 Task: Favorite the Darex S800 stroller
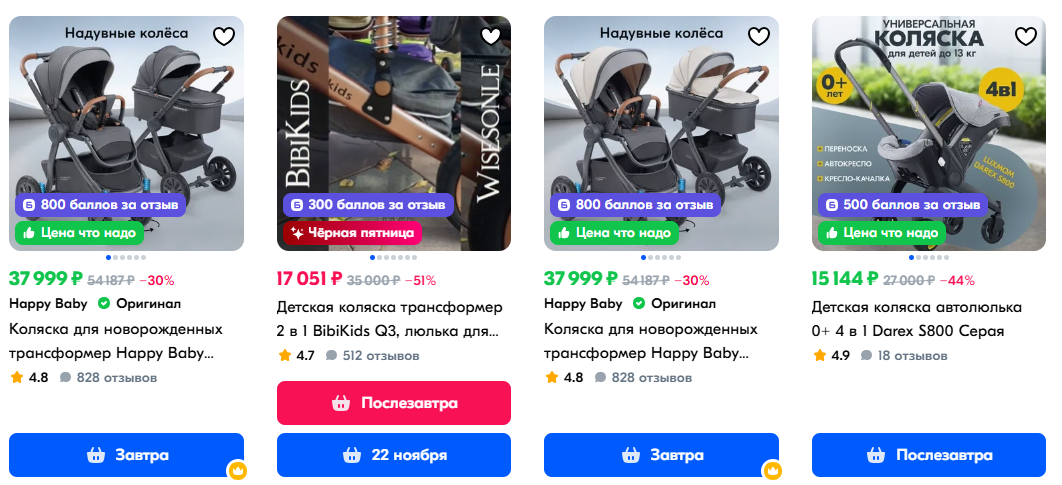[1026, 36]
